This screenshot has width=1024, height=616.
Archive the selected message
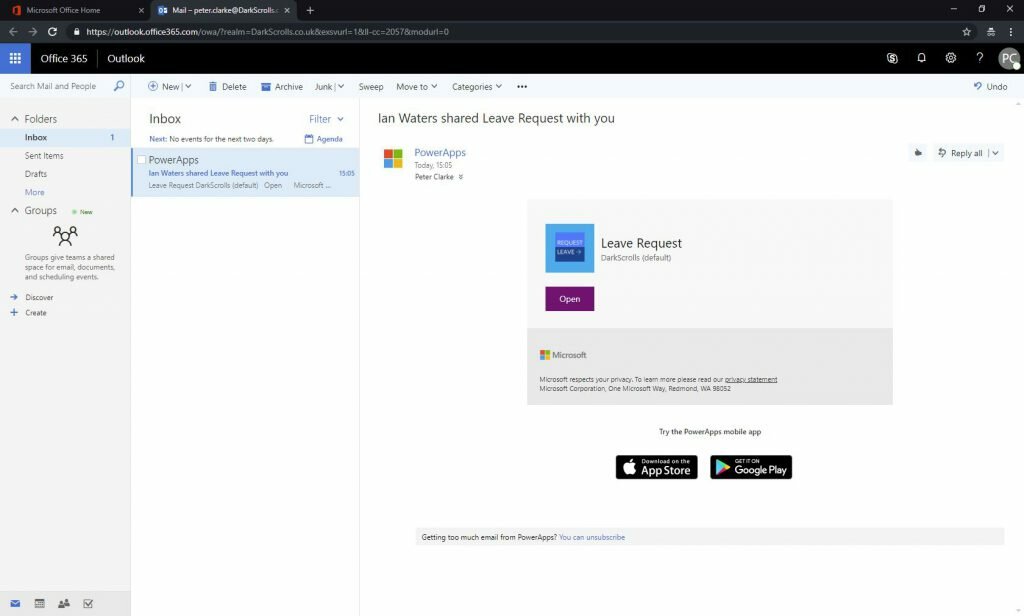281,86
